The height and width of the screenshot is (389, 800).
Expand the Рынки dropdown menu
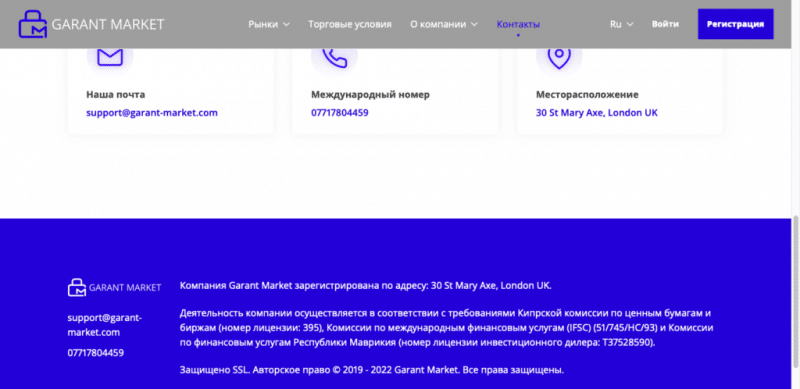click(x=269, y=24)
